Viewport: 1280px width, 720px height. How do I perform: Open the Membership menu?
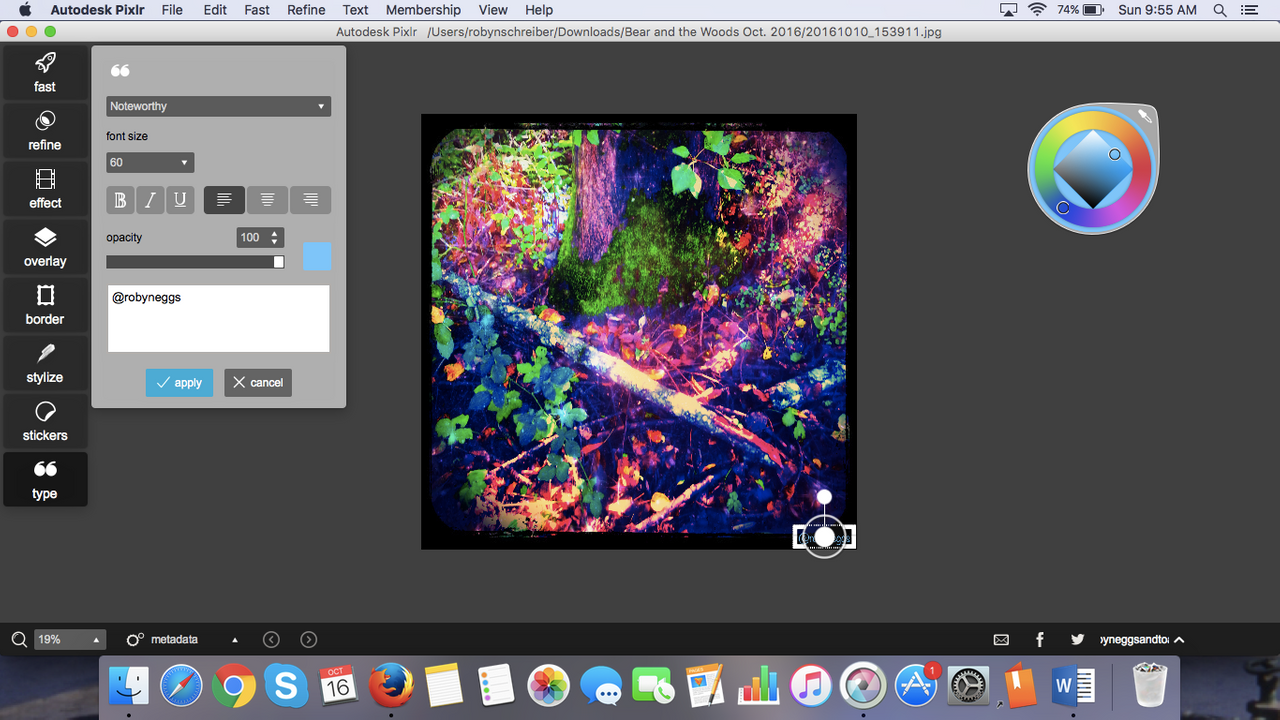pyautogui.click(x=423, y=10)
